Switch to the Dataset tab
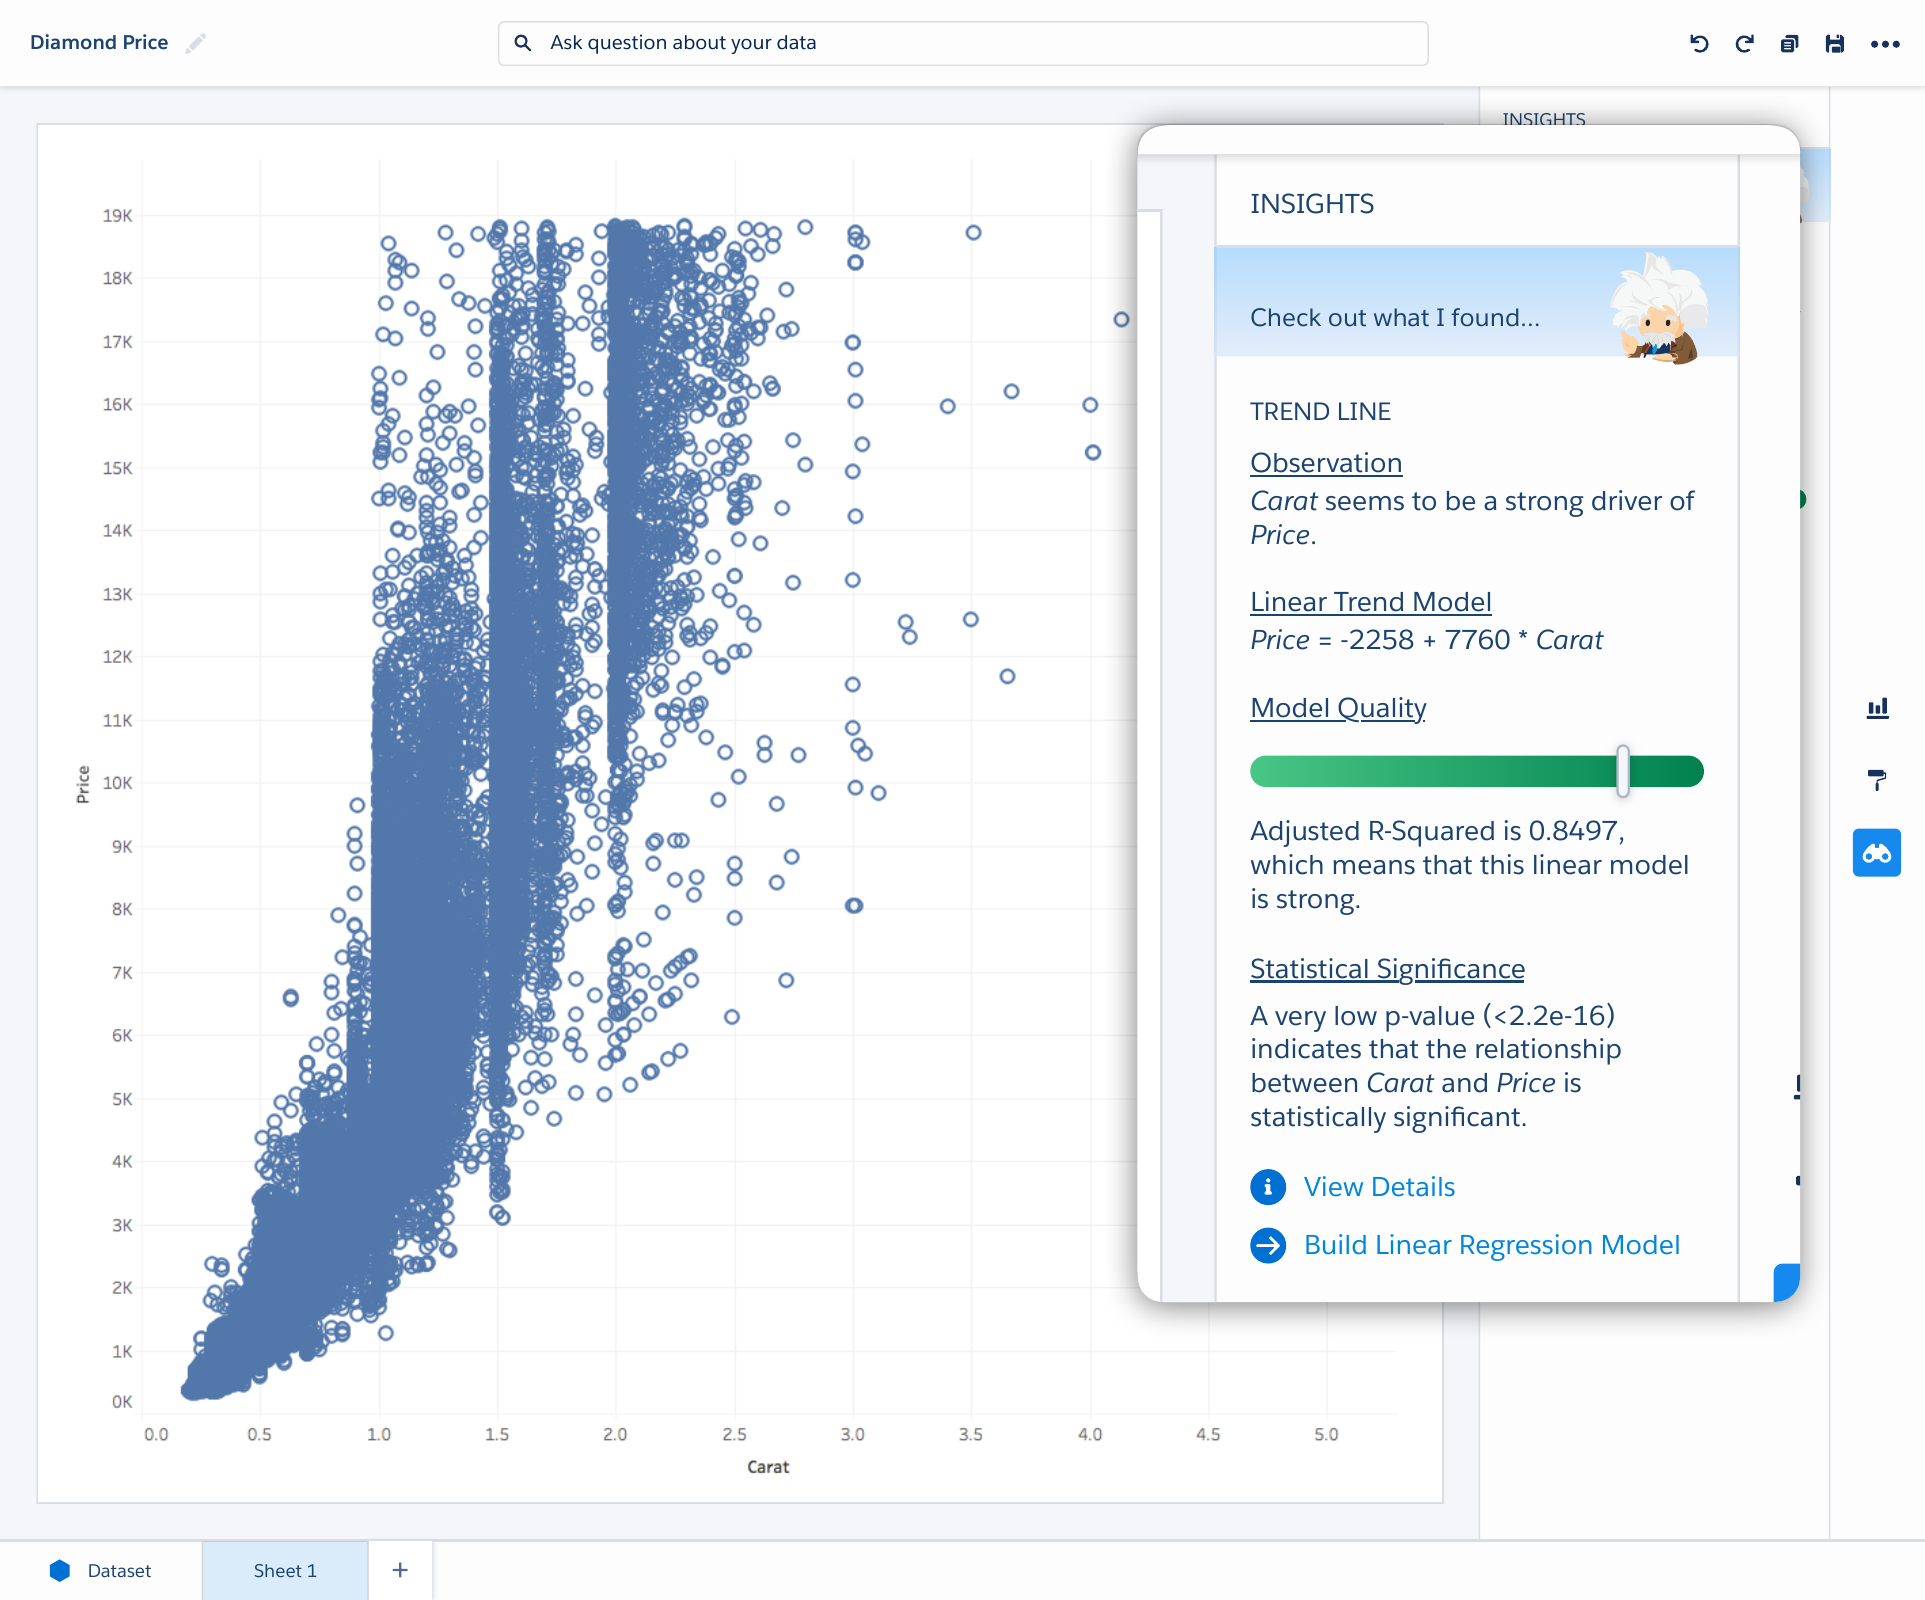The width and height of the screenshot is (1925, 1600). [101, 1571]
